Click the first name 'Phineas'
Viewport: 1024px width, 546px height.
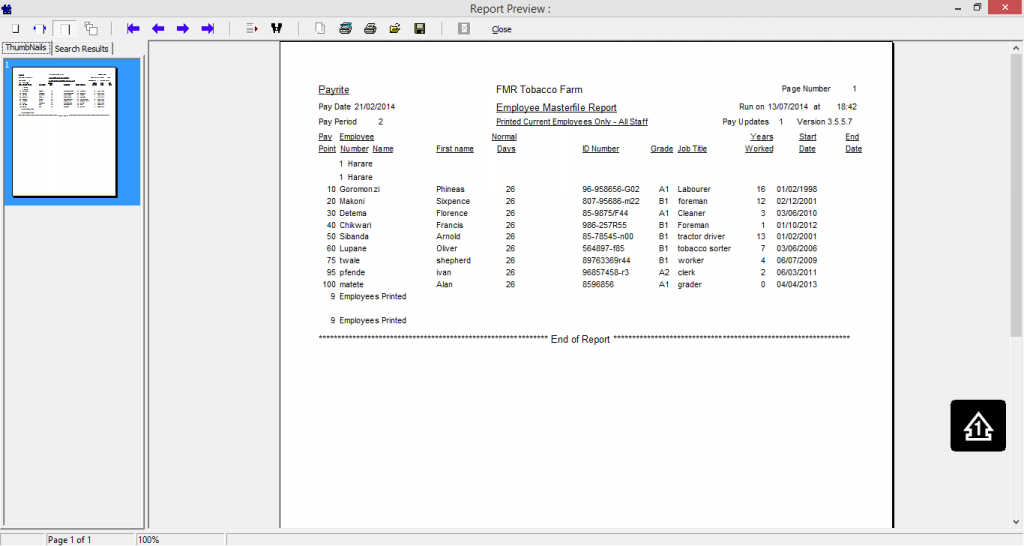(x=451, y=189)
